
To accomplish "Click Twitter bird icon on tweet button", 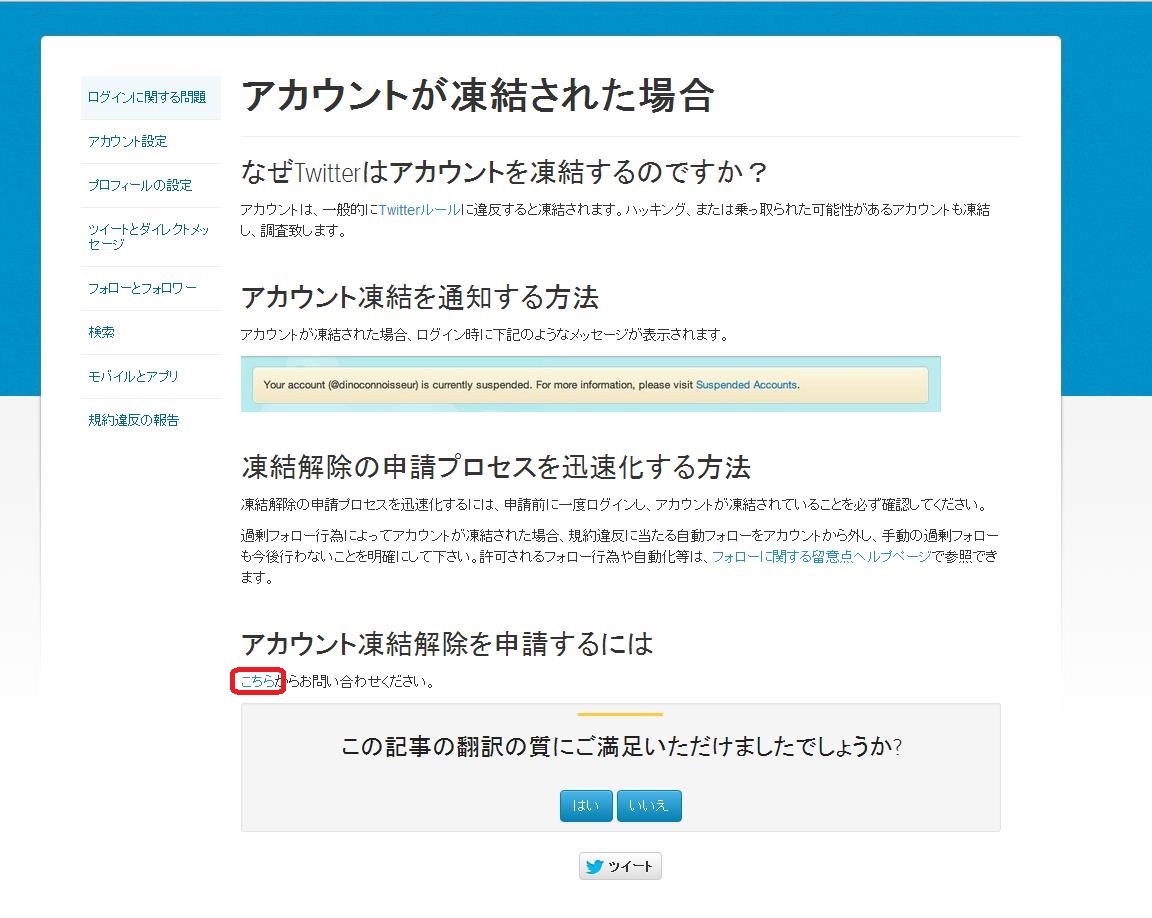I will coord(595,867).
